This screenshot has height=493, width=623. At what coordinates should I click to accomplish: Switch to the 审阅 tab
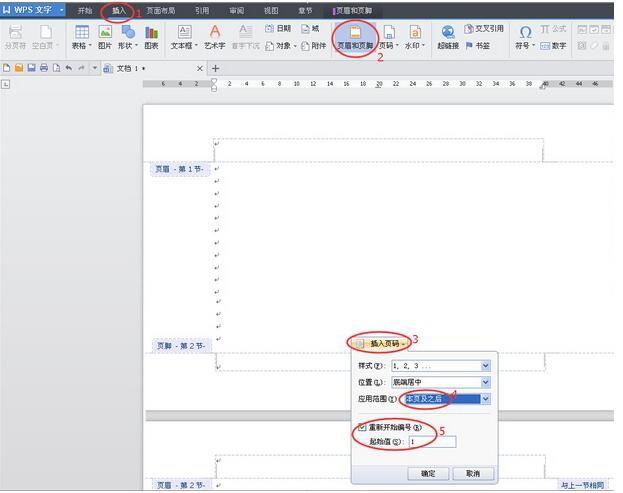[x=236, y=11]
